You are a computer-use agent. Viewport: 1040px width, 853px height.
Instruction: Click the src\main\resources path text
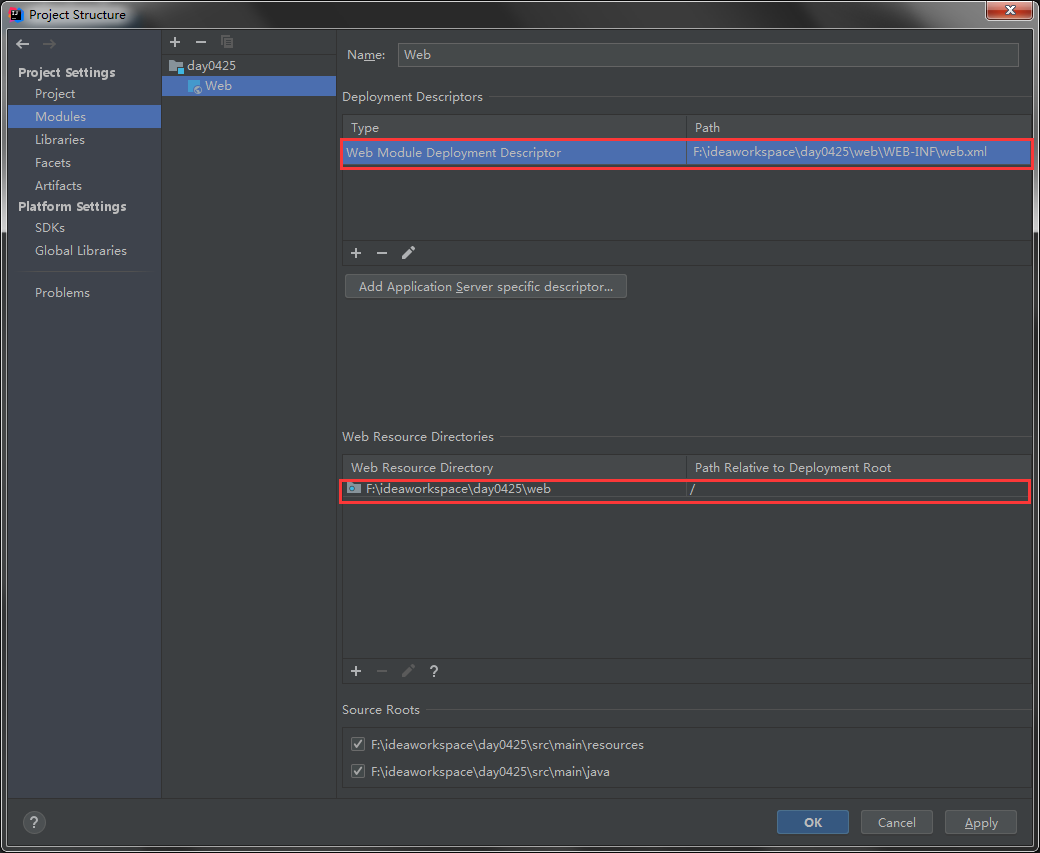click(507, 745)
